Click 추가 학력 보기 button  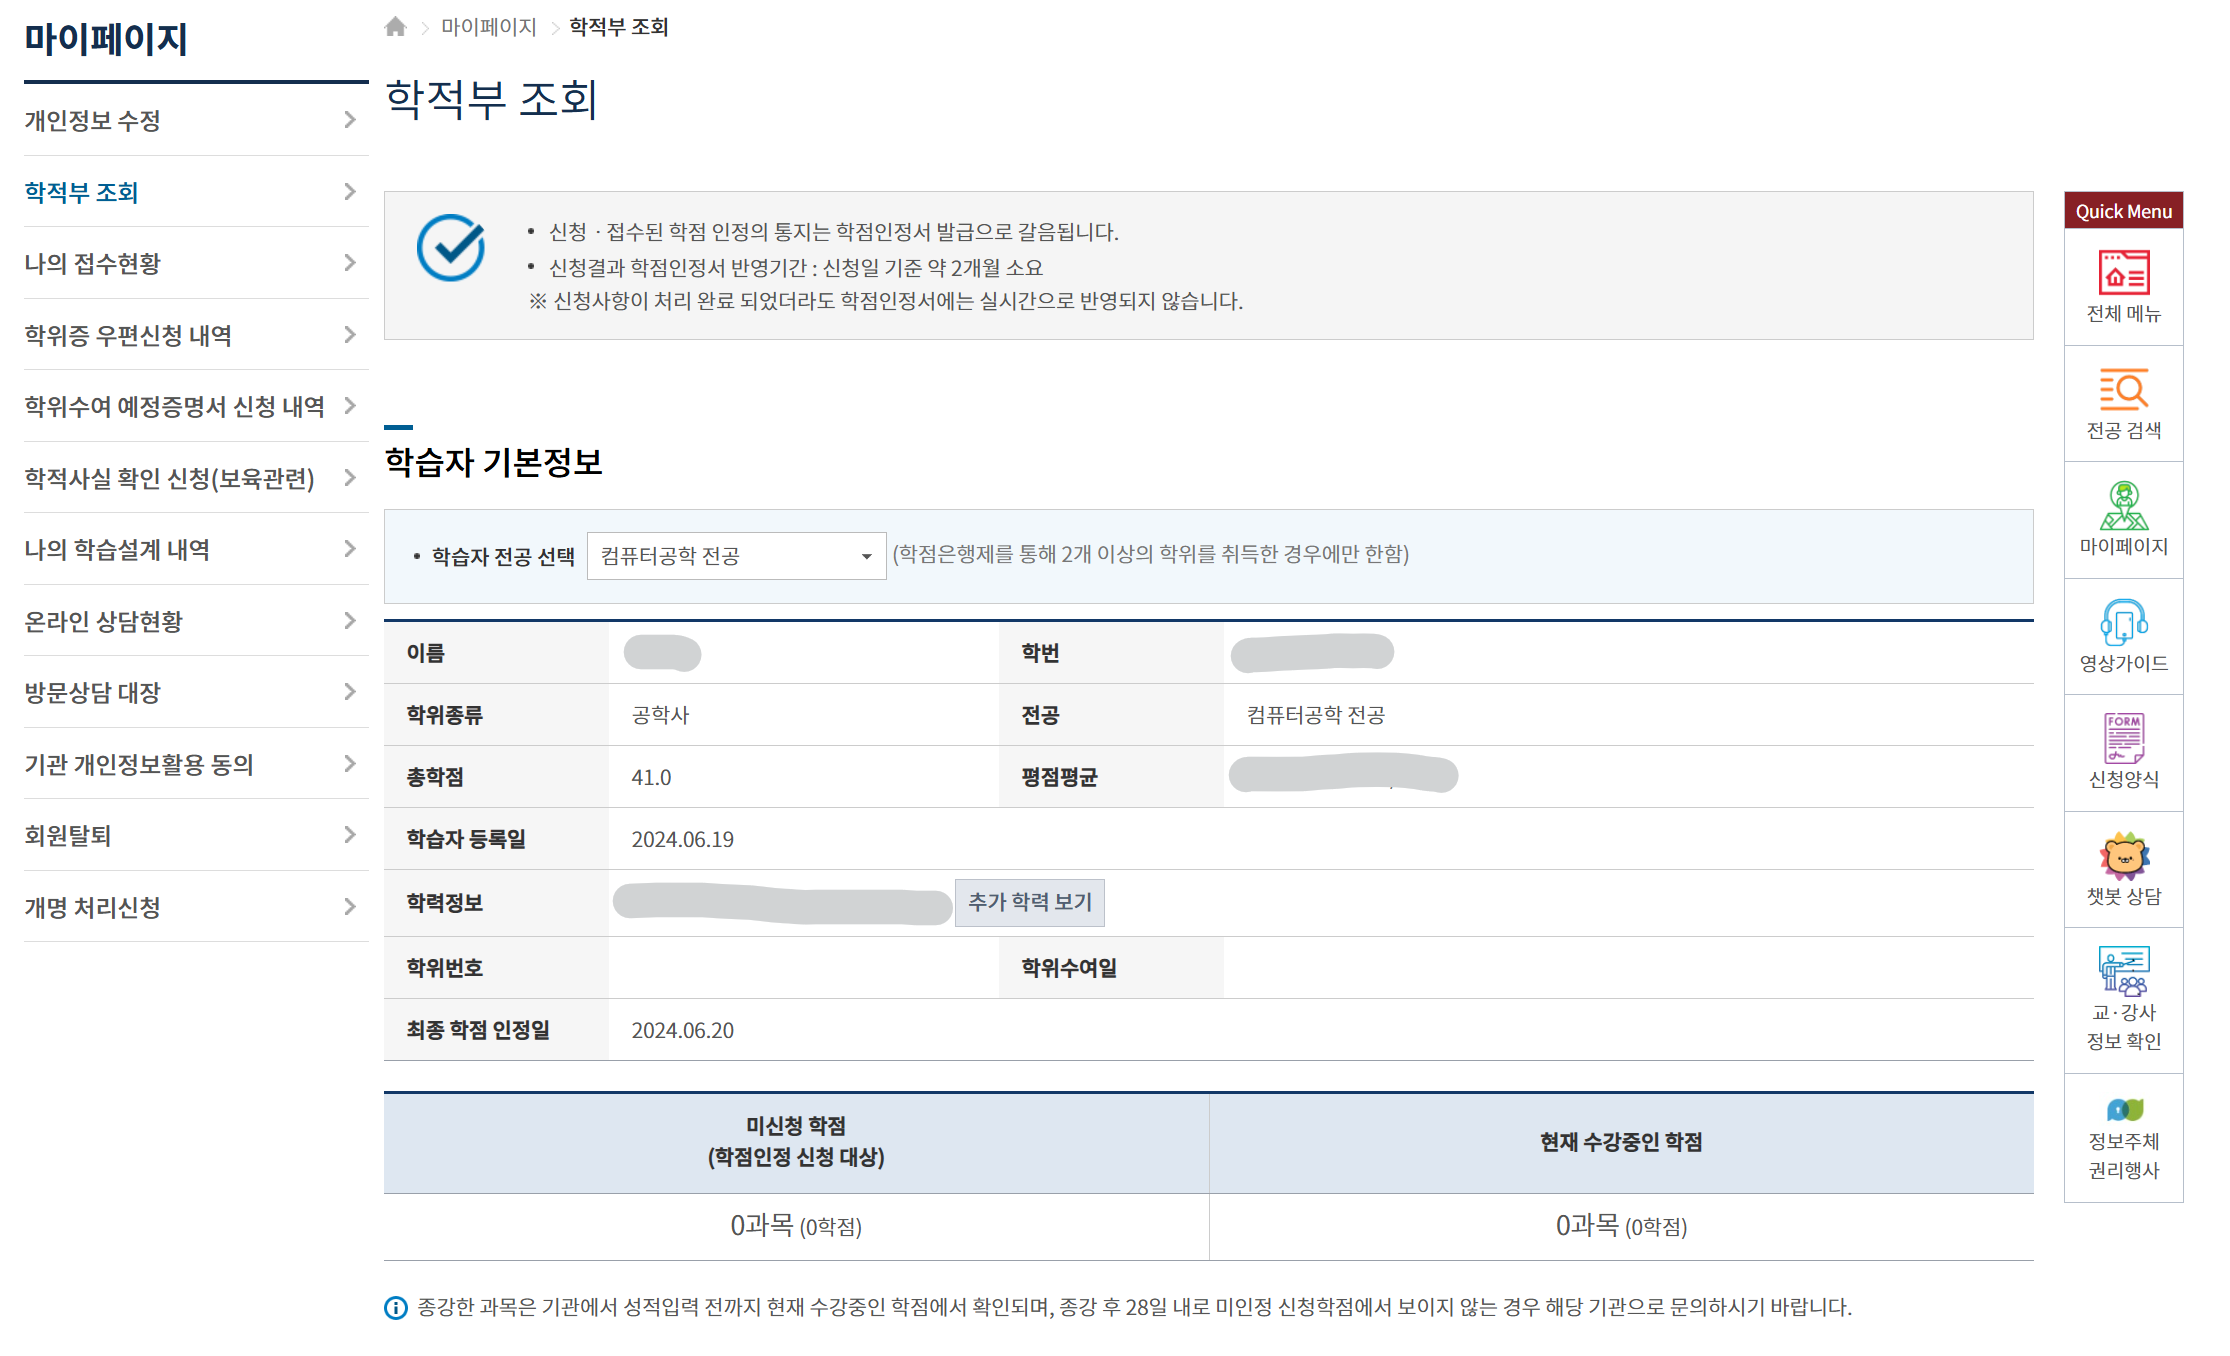click(1029, 902)
